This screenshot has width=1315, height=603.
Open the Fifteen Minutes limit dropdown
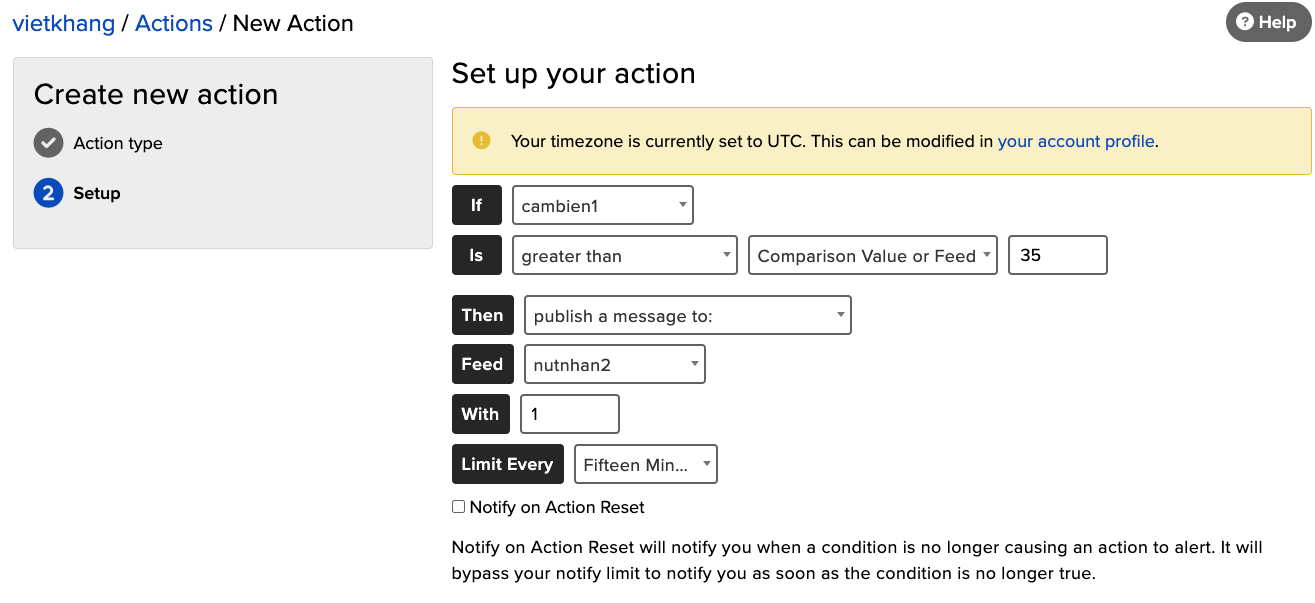(645, 464)
